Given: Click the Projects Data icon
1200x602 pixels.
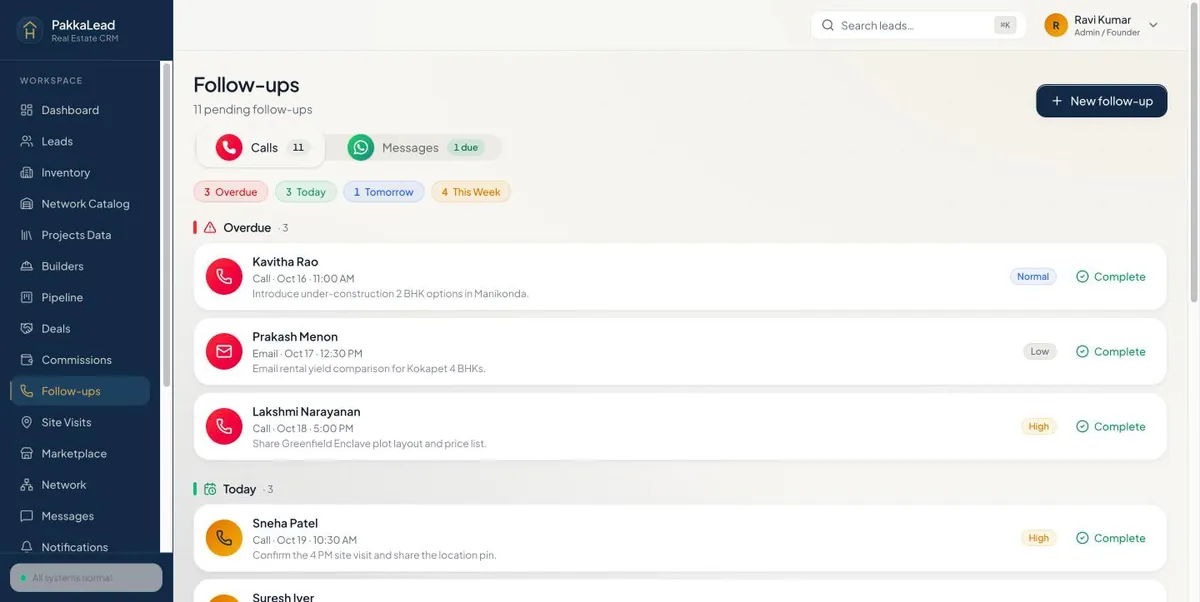Looking at the screenshot, I should 27,235.
